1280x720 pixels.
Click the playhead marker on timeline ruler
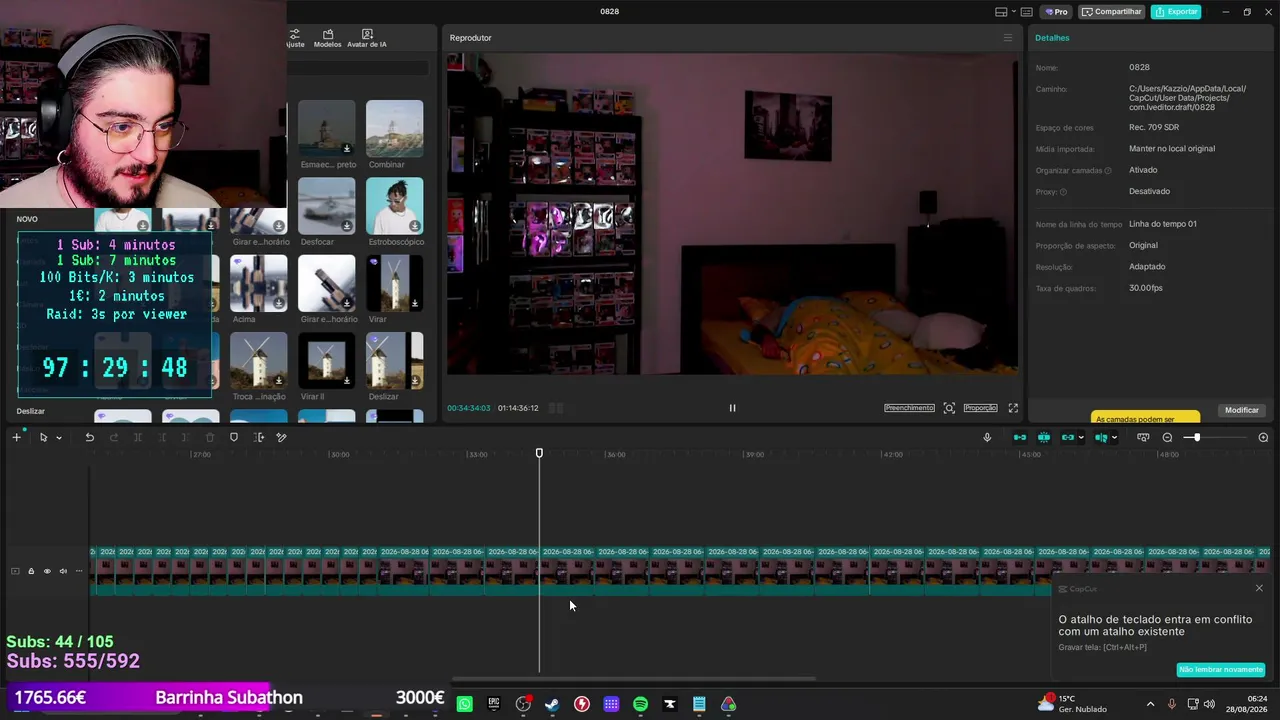click(539, 454)
